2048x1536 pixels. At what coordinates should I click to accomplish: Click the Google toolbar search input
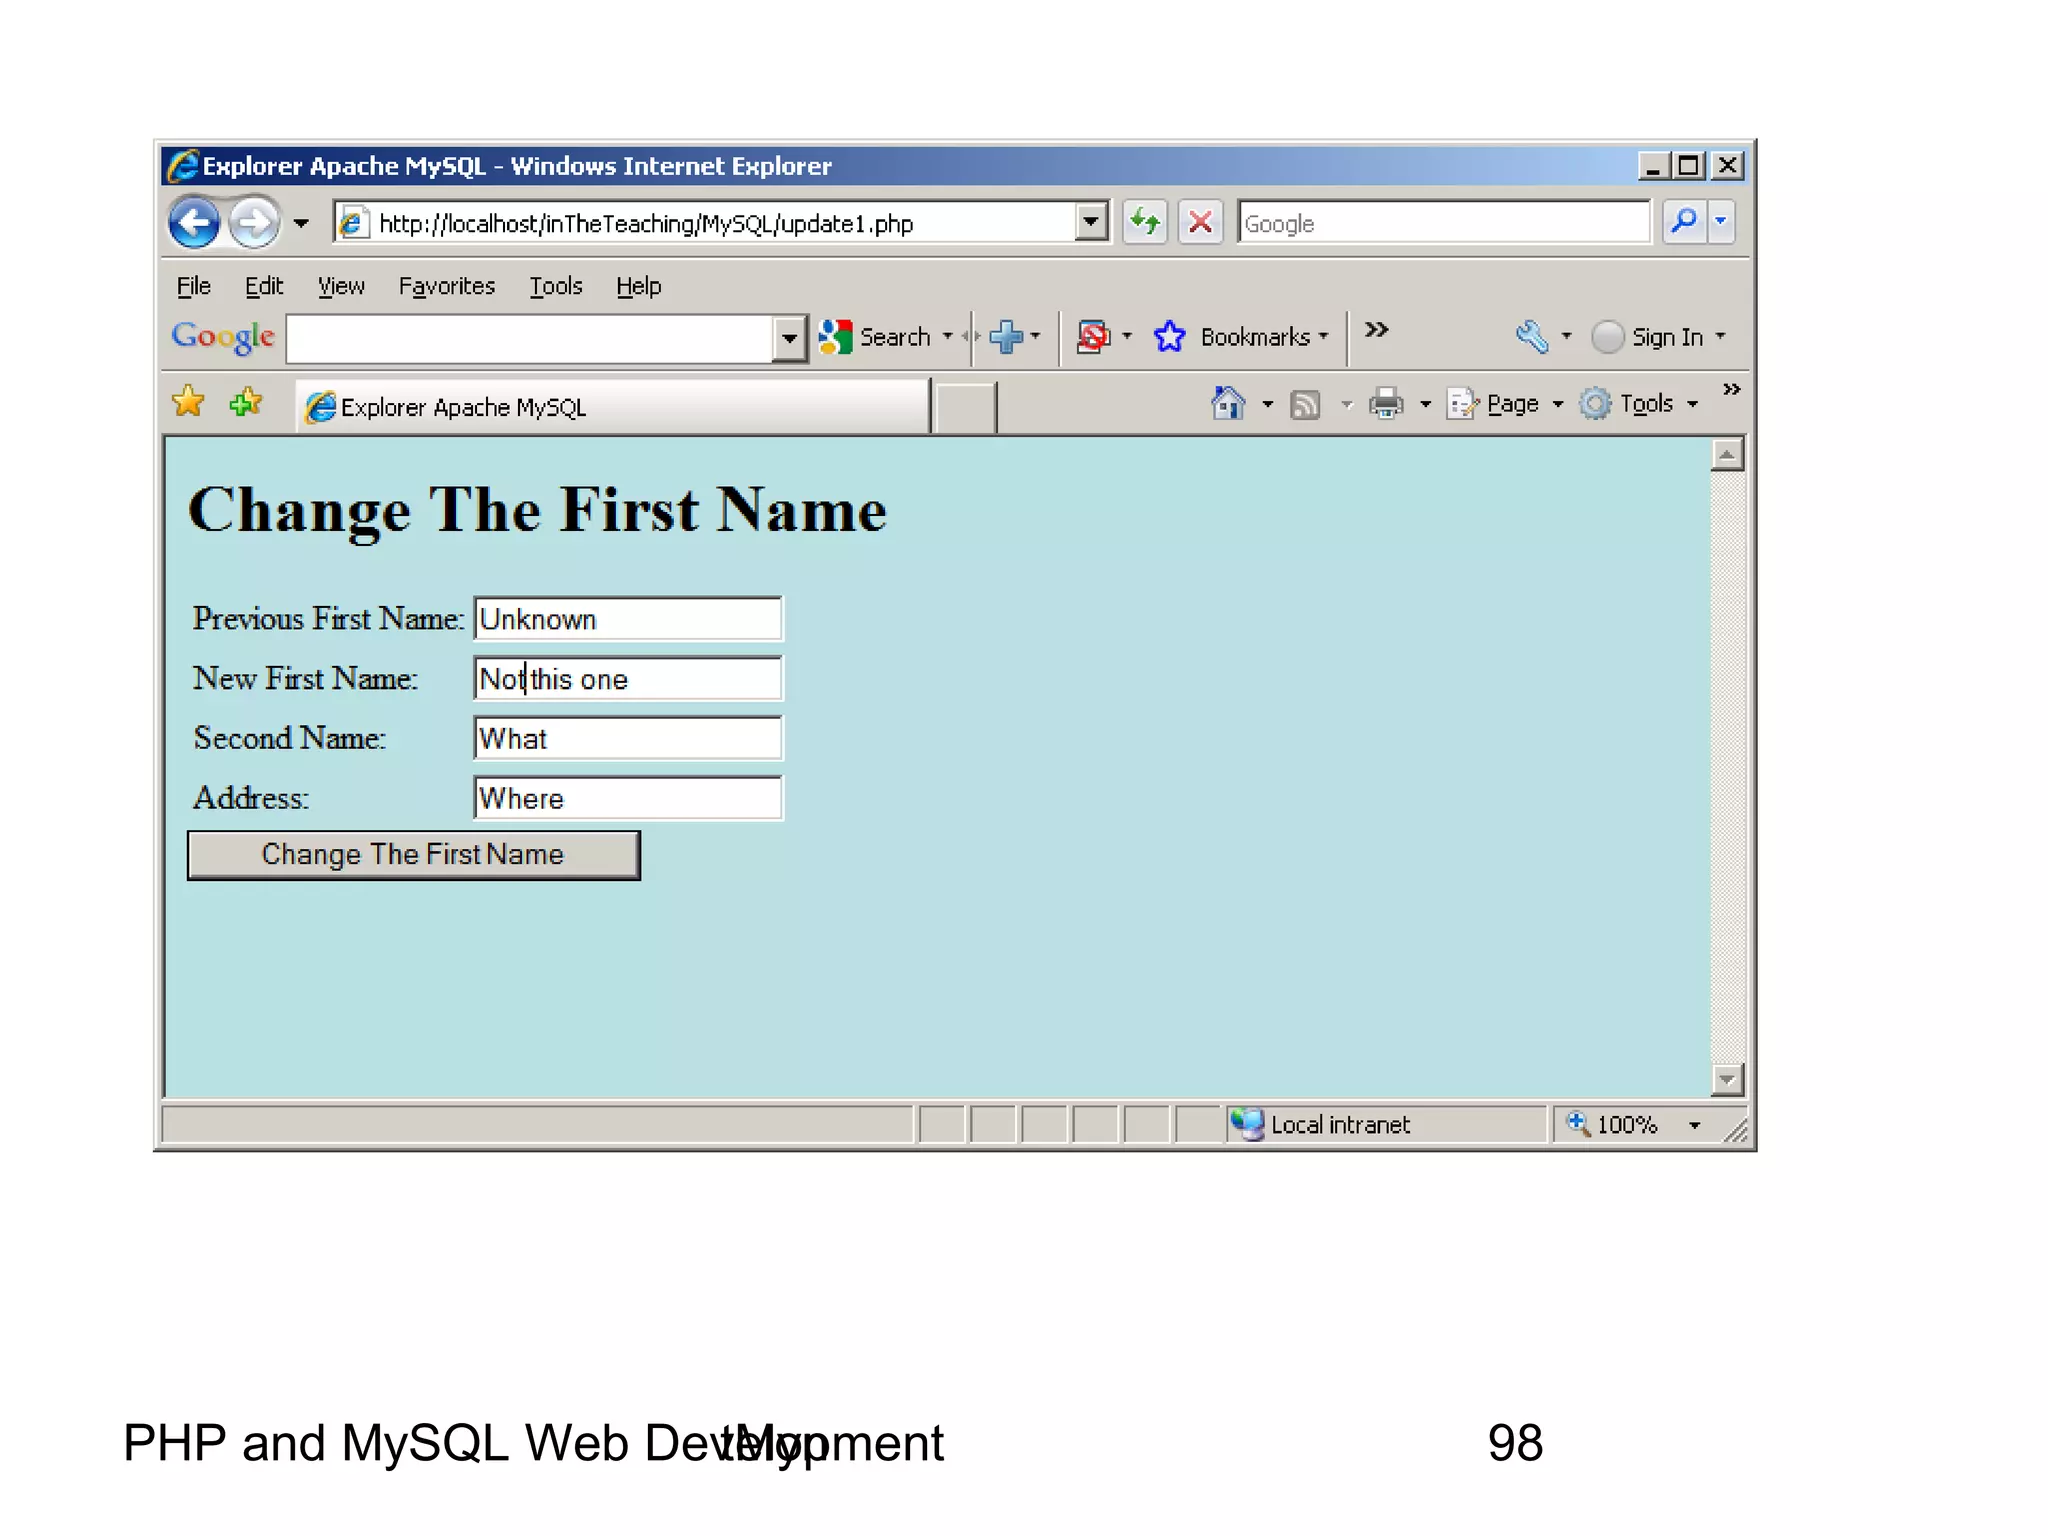pos(531,338)
